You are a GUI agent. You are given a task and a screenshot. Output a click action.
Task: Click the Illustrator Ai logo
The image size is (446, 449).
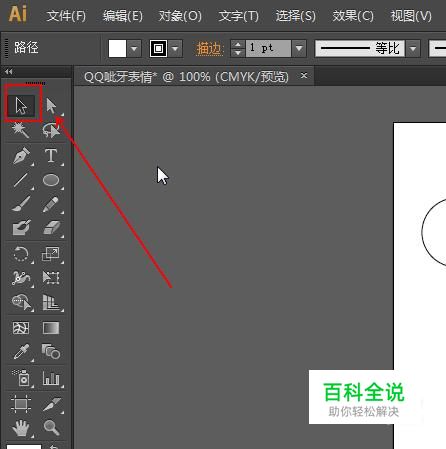[x=18, y=14]
